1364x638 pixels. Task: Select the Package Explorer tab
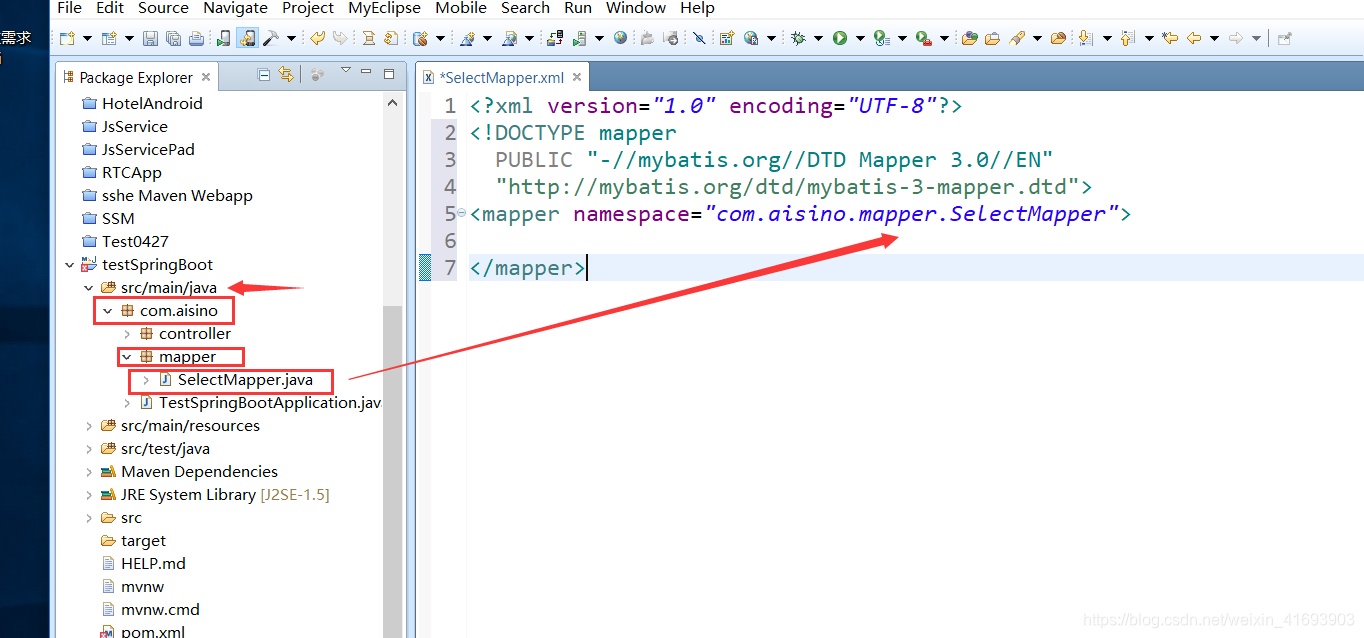pyautogui.click(x=136, y=77)
